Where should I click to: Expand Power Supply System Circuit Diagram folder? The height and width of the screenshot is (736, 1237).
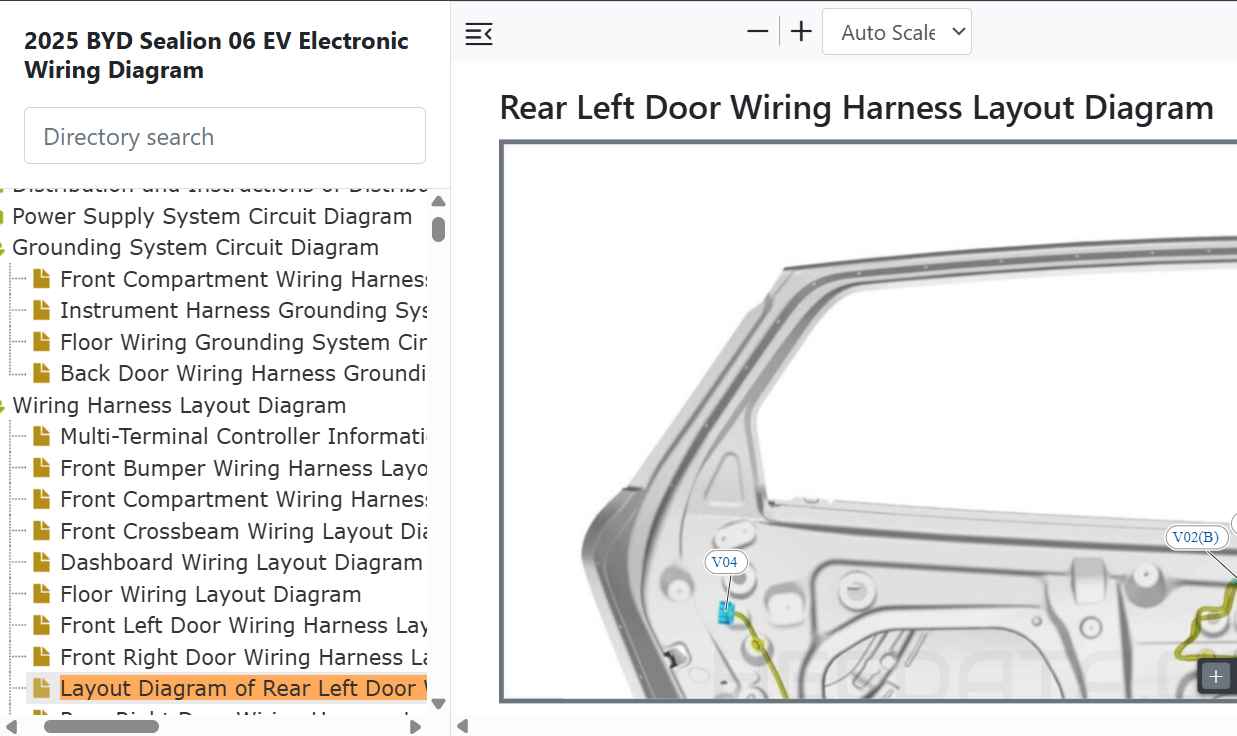coord(4,217)
